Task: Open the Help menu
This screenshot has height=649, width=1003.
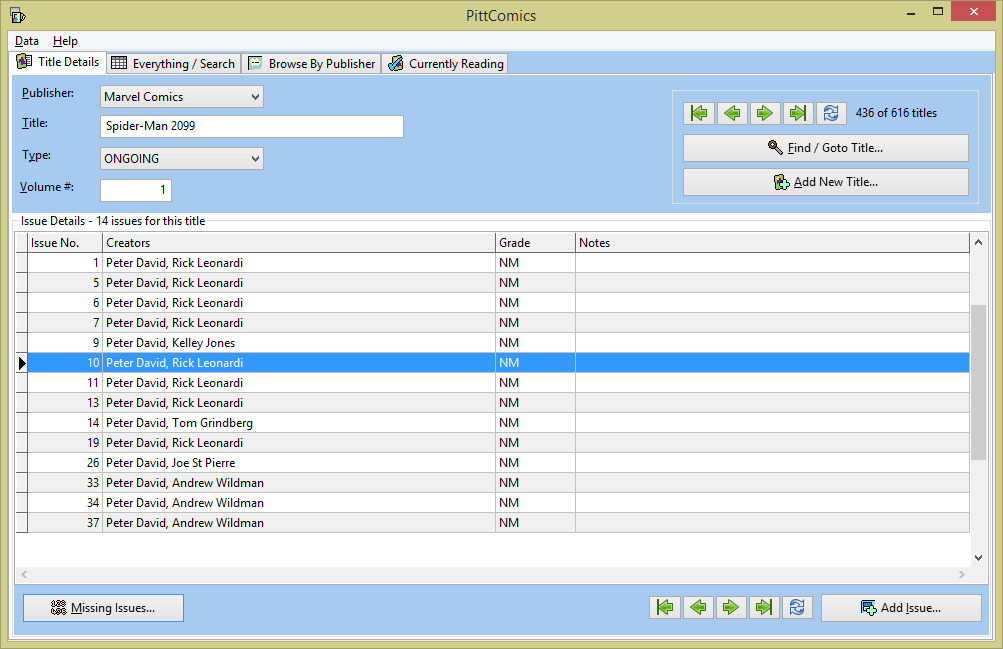Action: (x=65, y=41)
